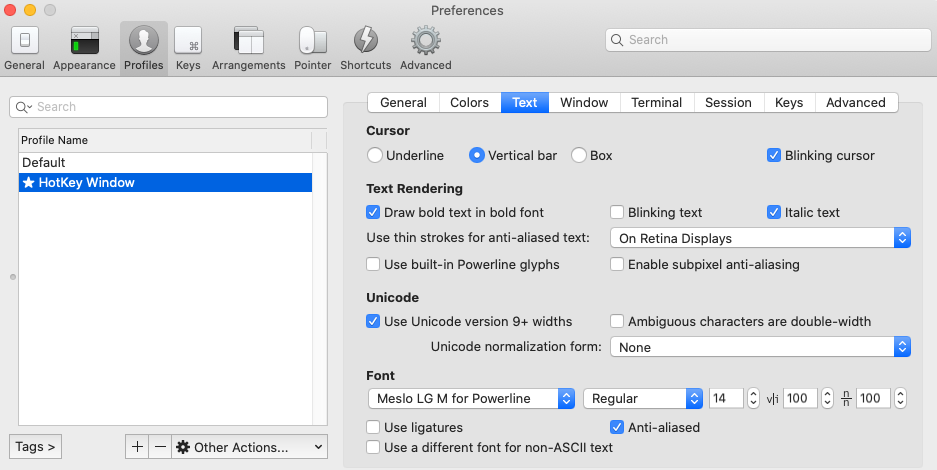This screenshot has width=937, height=470.
Task: Open the Unicode normalization form dropdown
Action: click(760, 347)
